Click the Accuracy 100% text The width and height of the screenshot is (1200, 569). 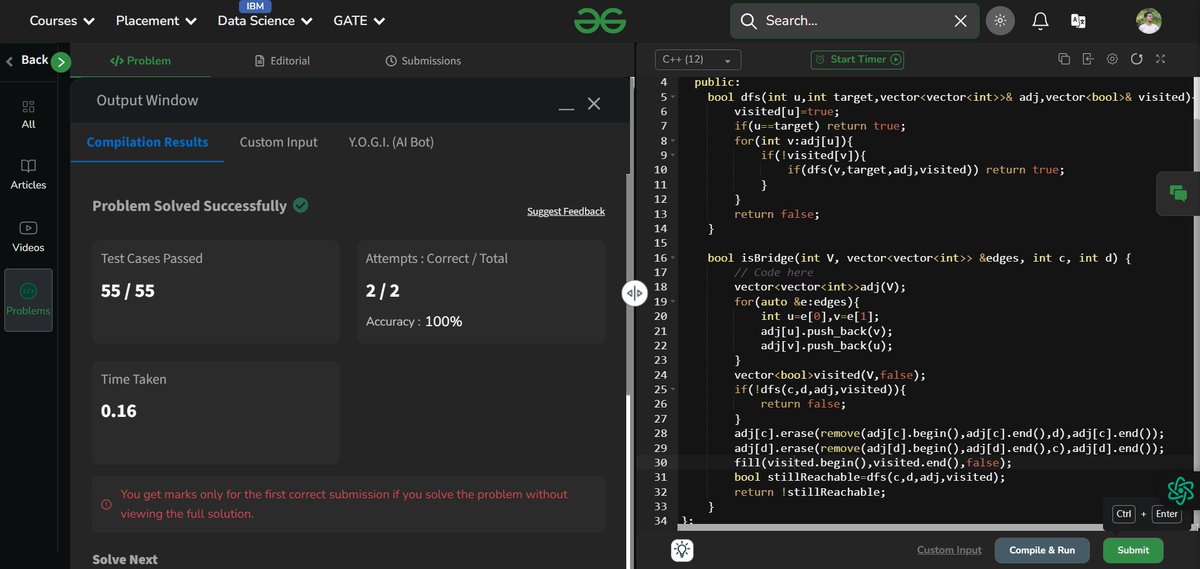coord(414,321)
